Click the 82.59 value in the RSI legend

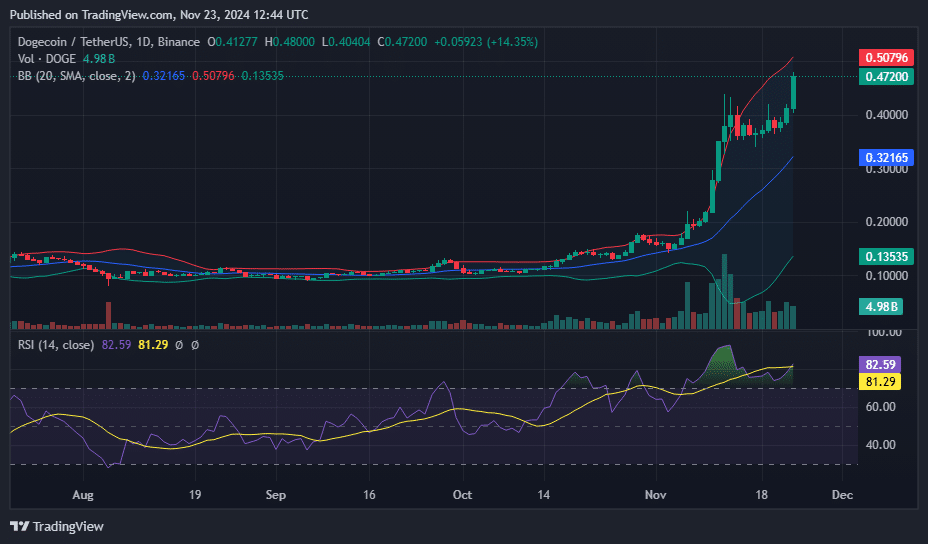pos(116,345)
